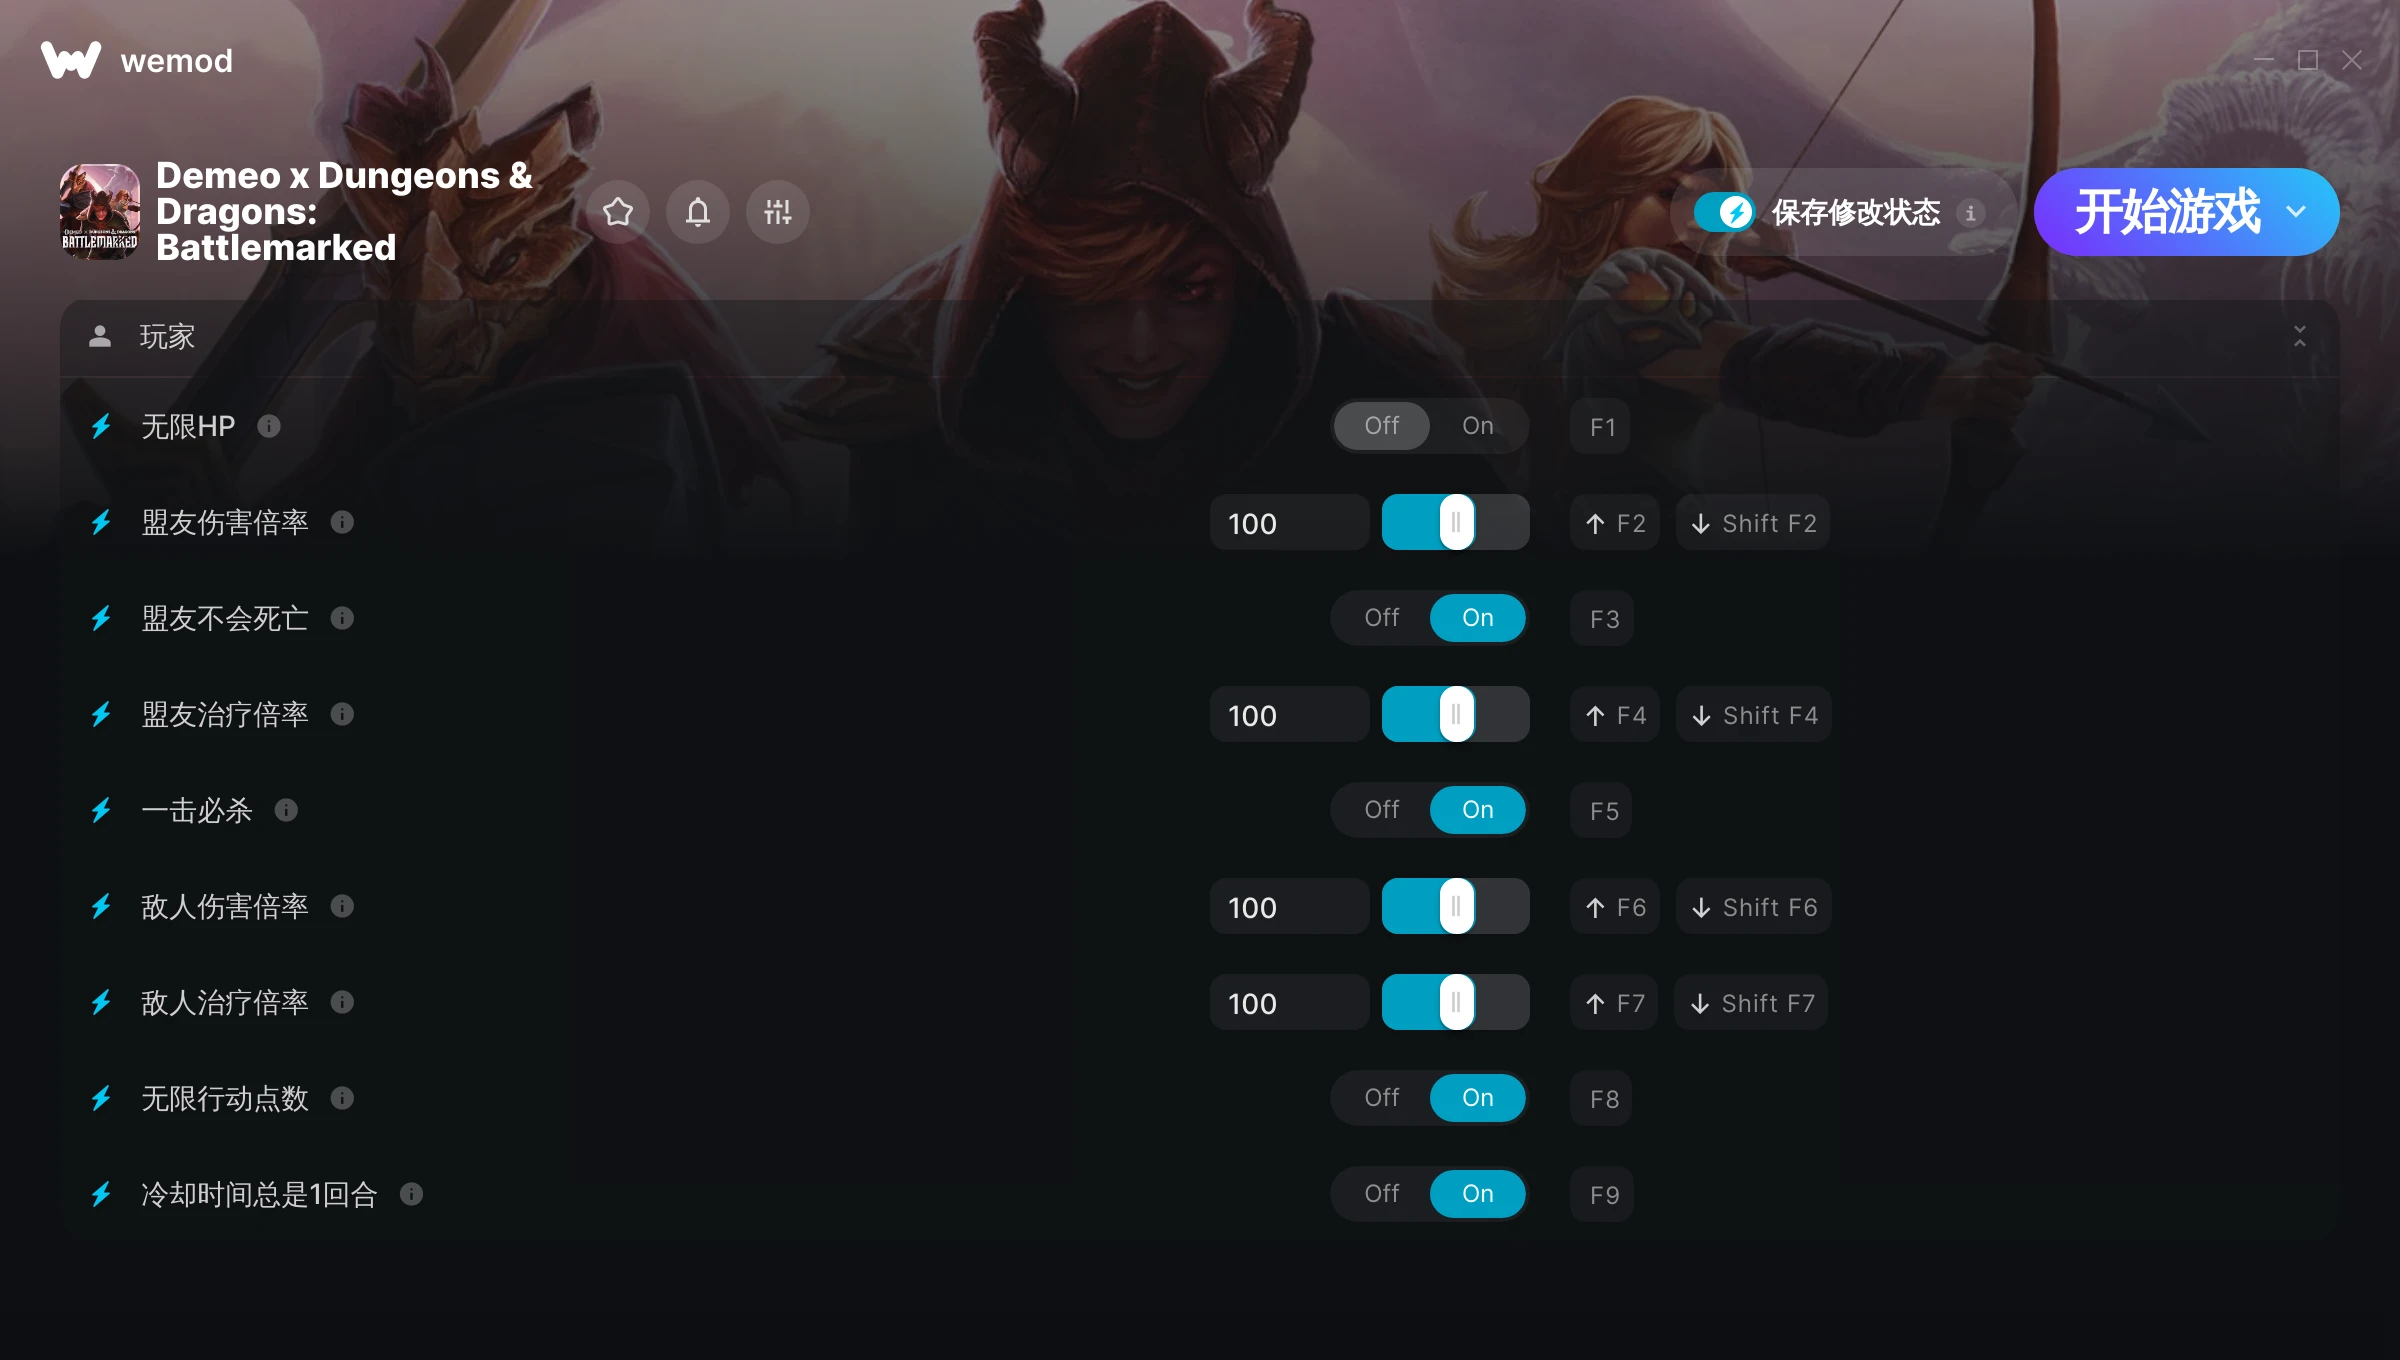Click info icon beside 冷却时间总是1回合

click(411, 1194)
